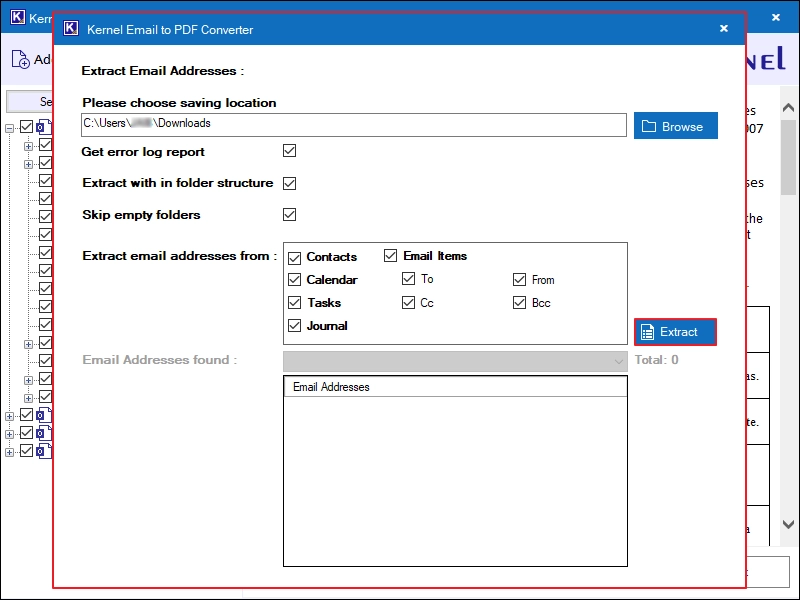Screen dimensions: 800x600
Task: Click the last mailbox Outlook file icon
Action: 44,451
